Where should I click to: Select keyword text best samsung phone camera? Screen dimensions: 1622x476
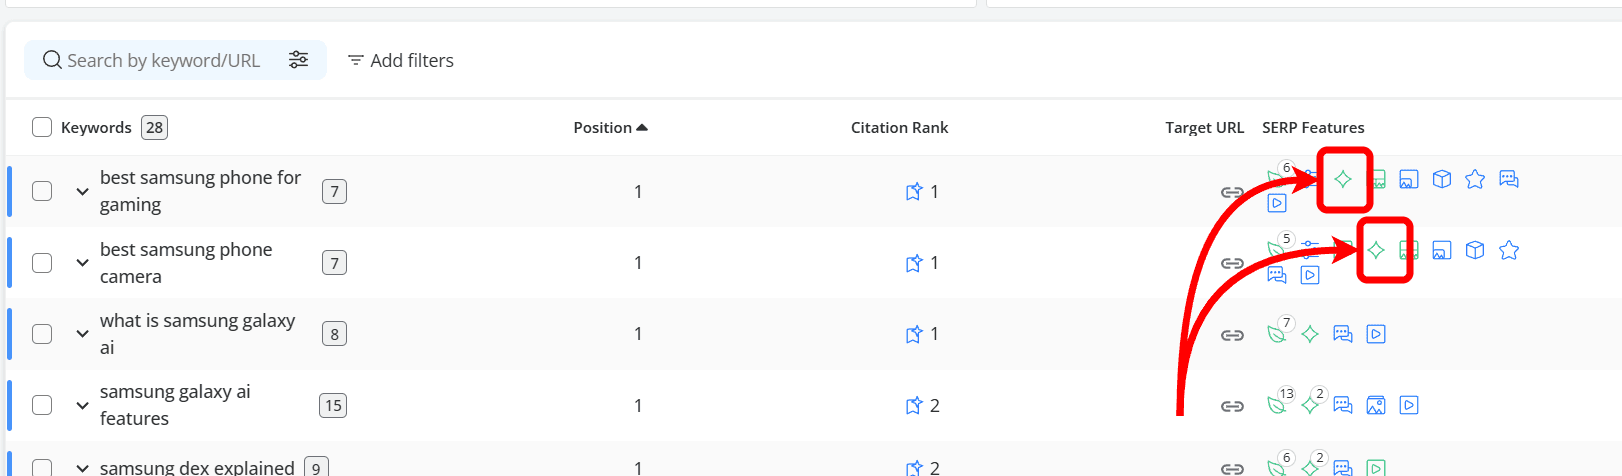pos(186,262)
